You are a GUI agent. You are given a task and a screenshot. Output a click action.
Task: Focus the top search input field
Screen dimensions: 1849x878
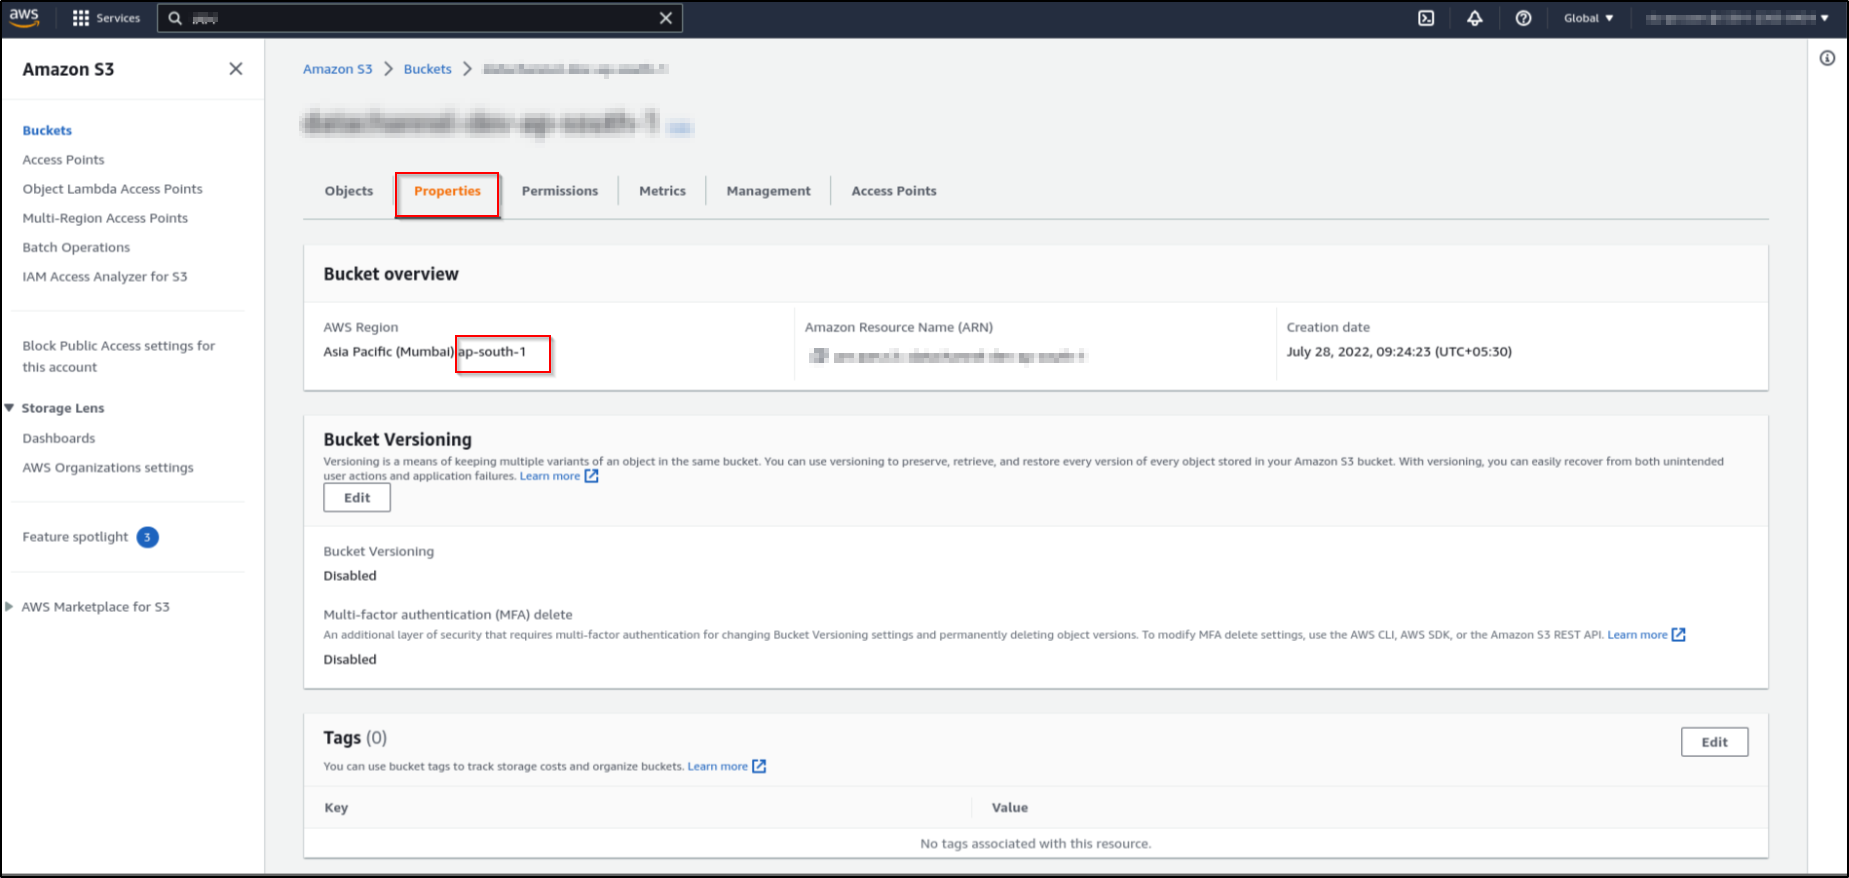[420, 18]
